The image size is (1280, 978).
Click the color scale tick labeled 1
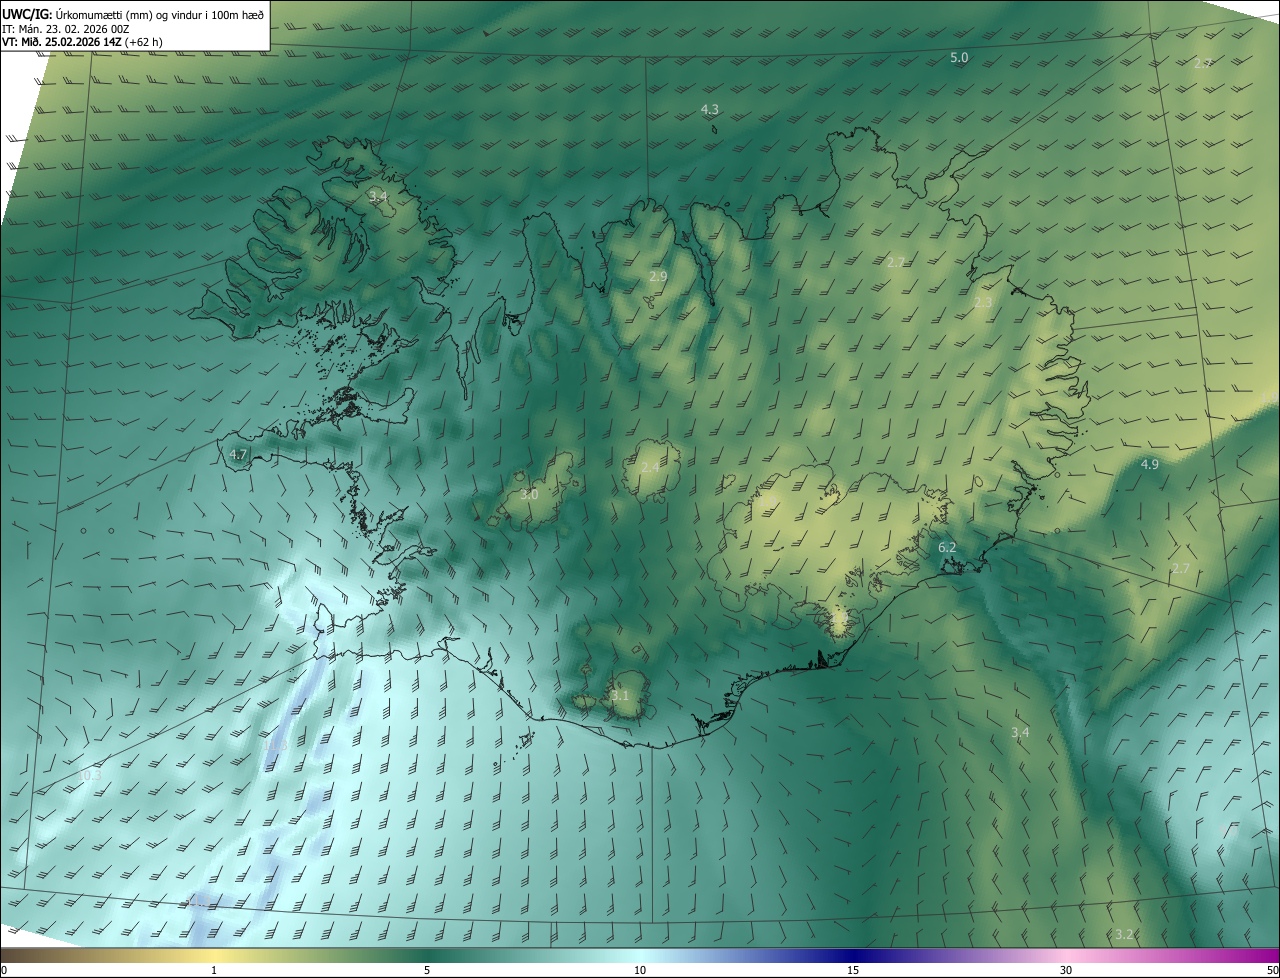(214, 970)
